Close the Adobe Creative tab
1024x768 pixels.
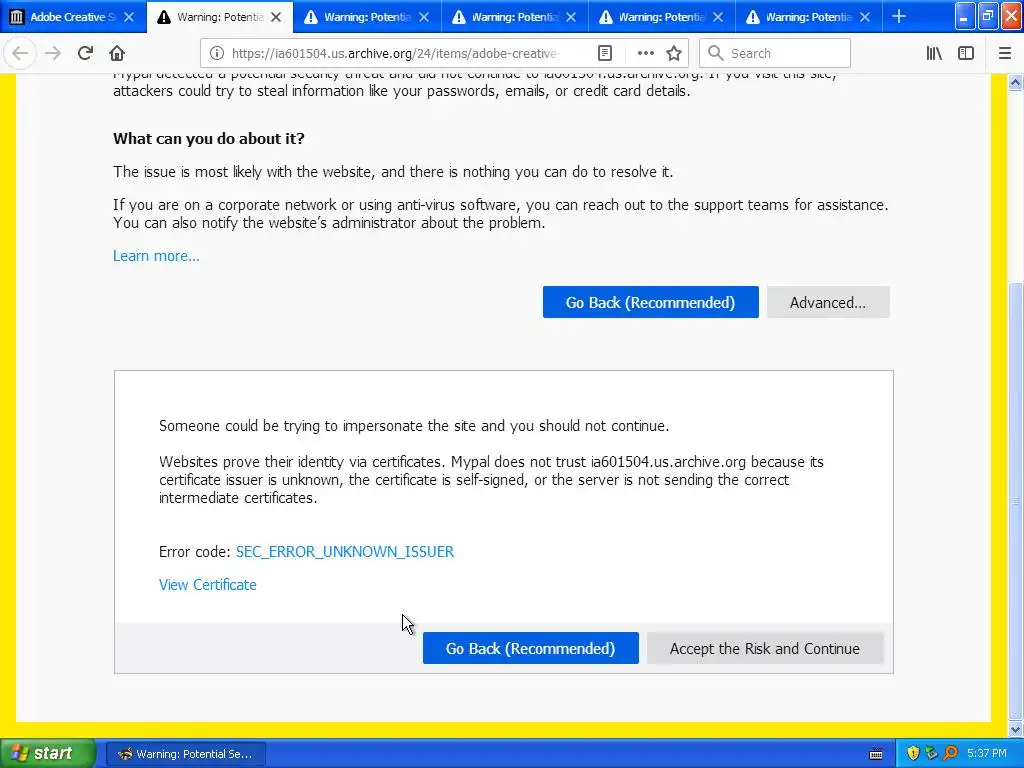click(x=129, y=17)
